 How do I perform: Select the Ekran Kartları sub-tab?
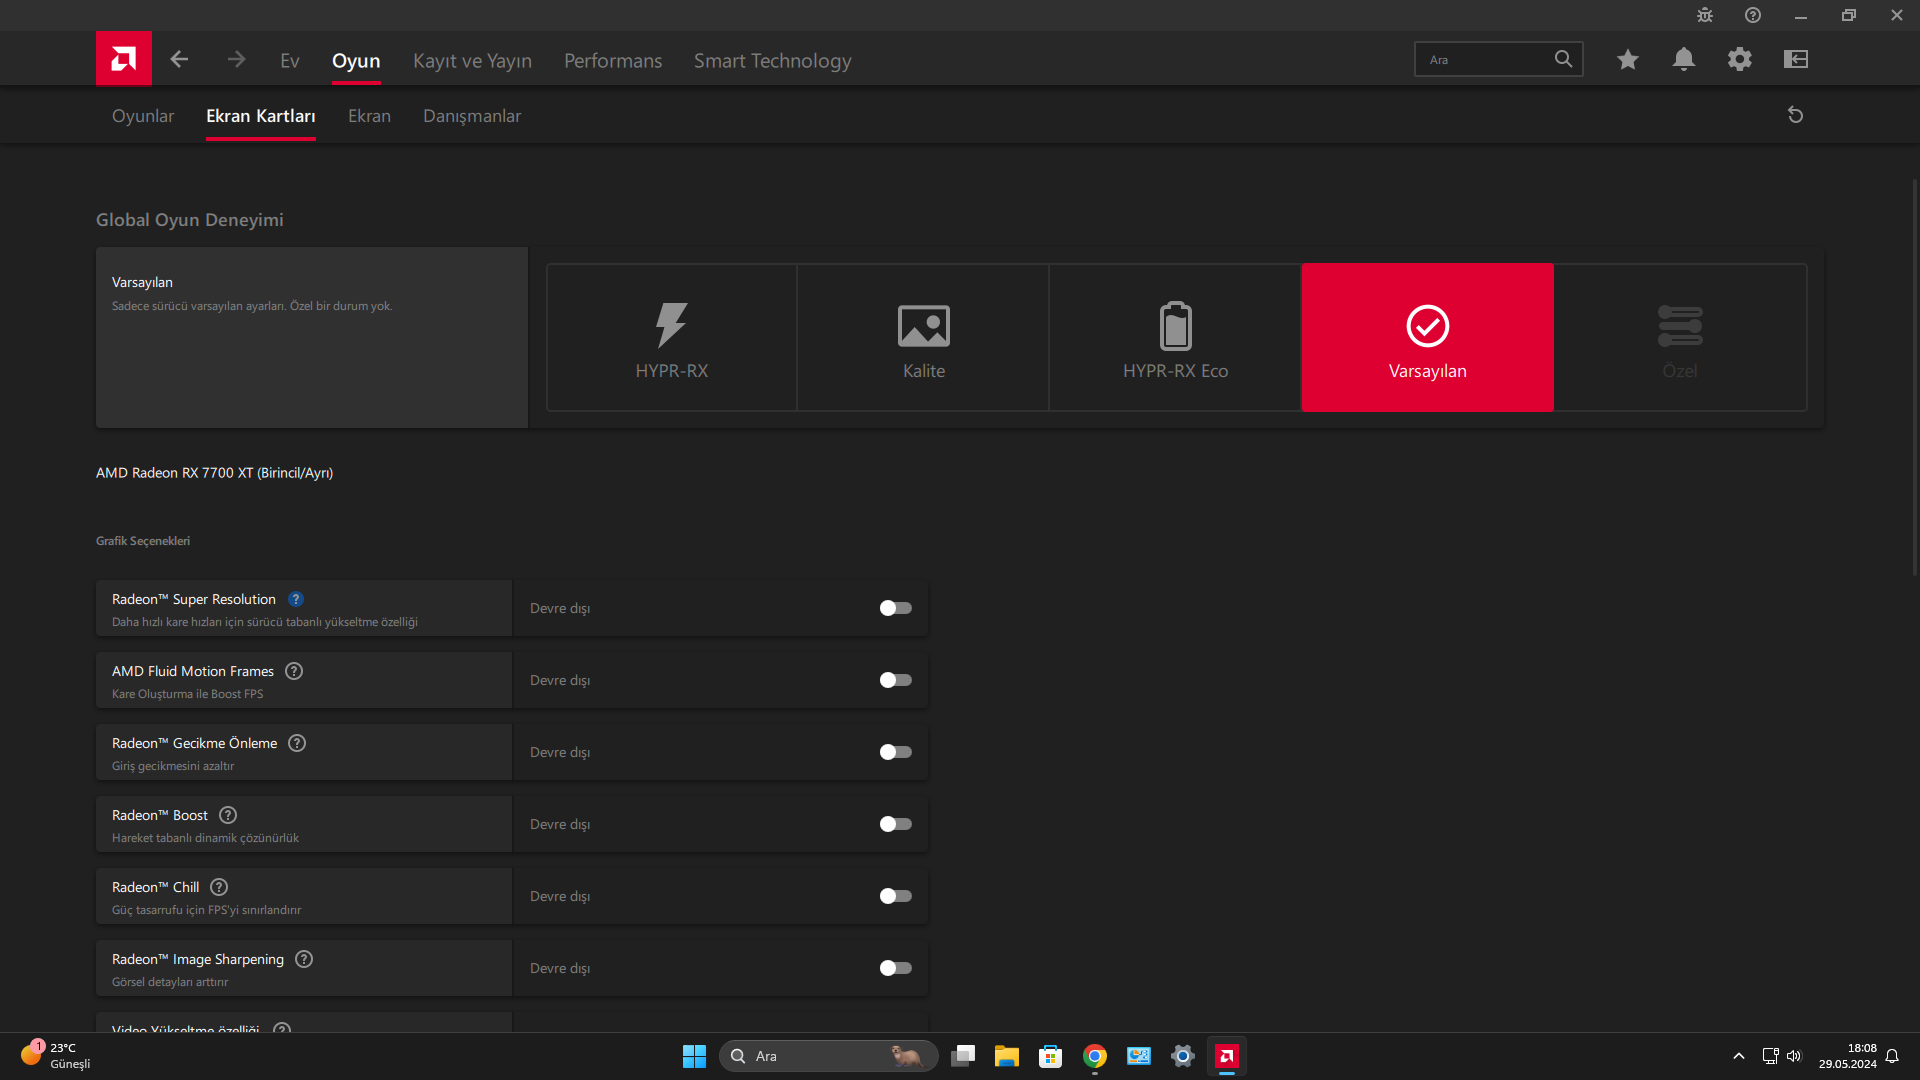(x=261, y=116)
